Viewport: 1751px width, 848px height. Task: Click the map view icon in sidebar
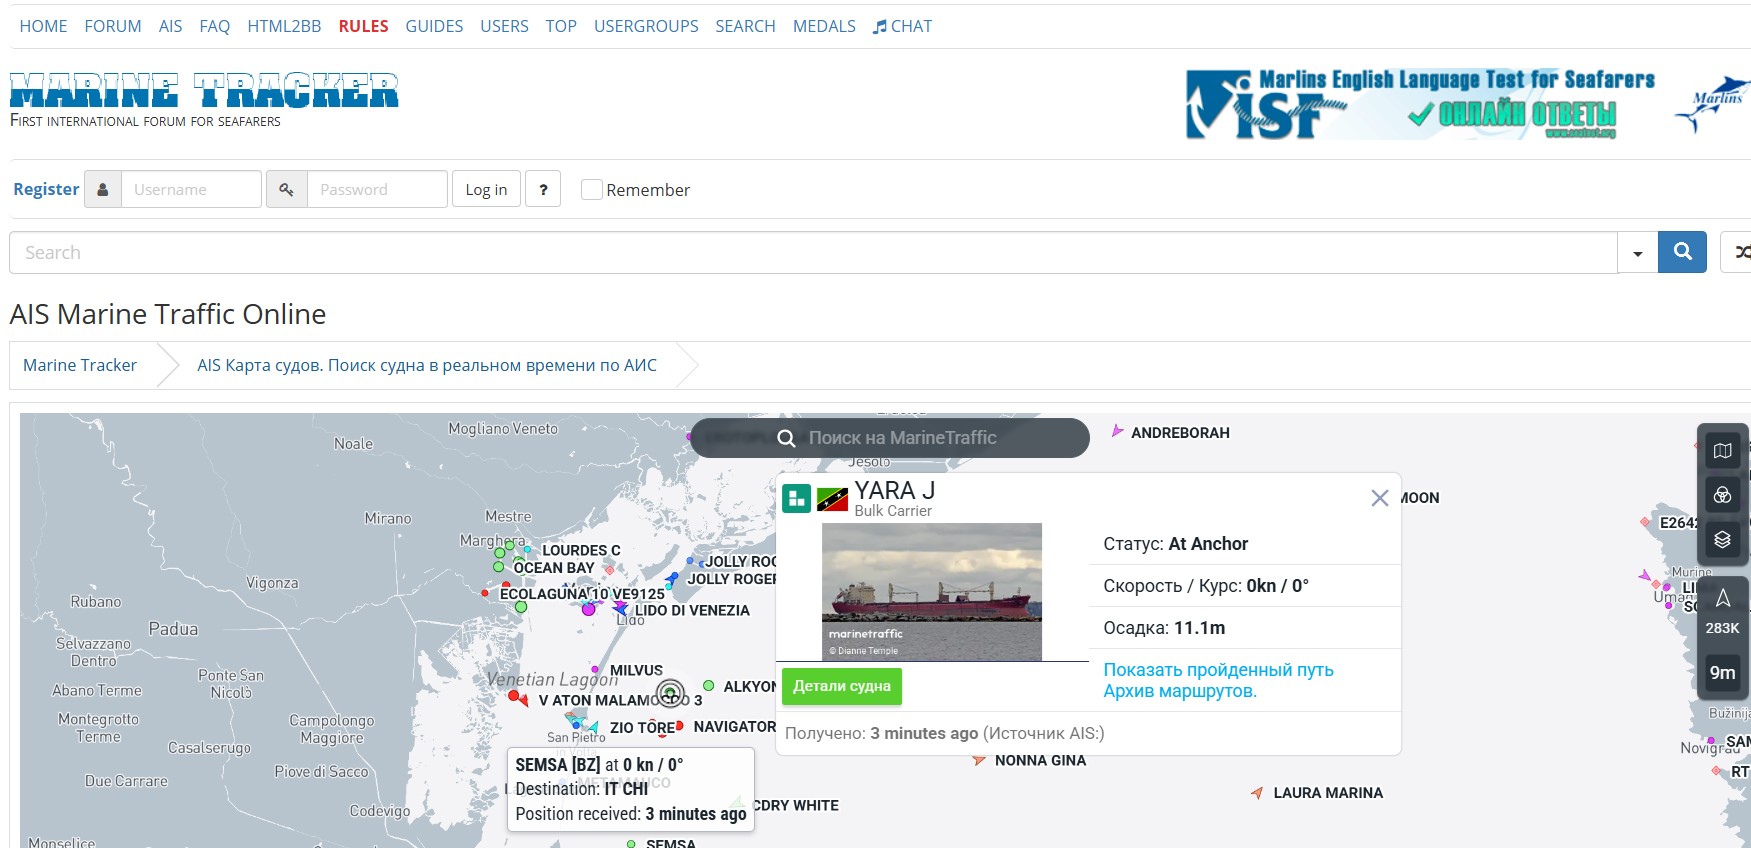[x=1722, y=451]
